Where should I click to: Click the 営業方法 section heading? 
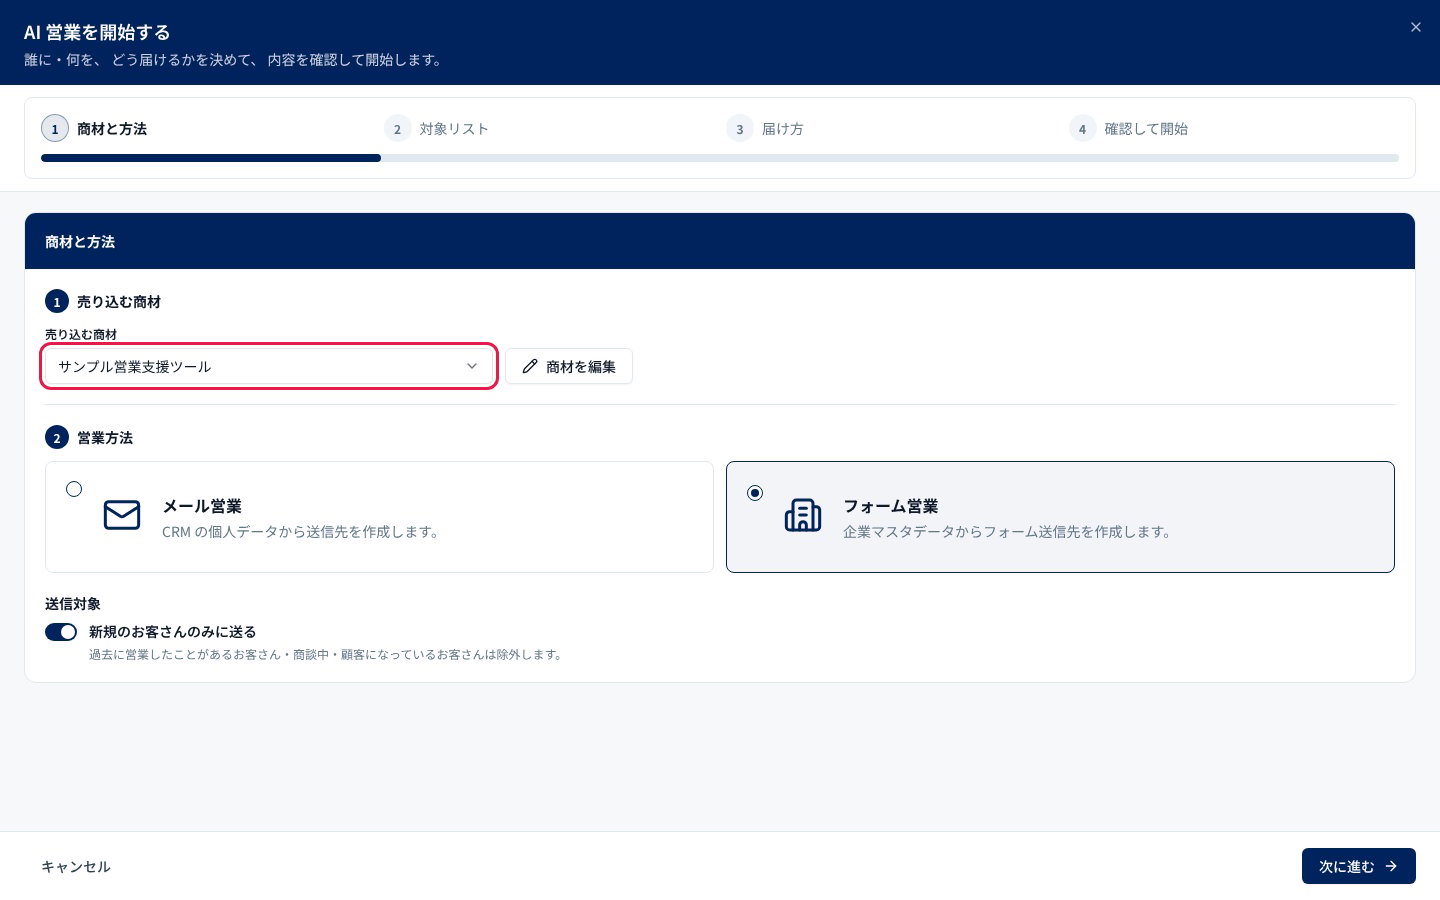(105, 438)
